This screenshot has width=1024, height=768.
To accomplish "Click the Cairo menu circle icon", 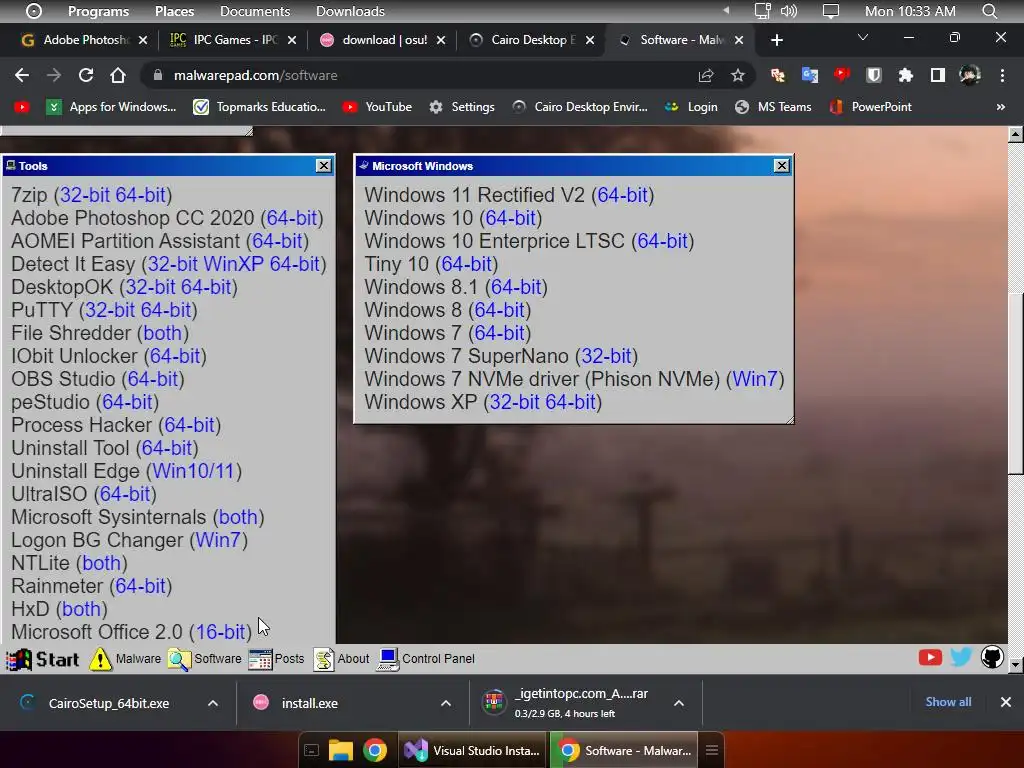I will tap(33, 11).
